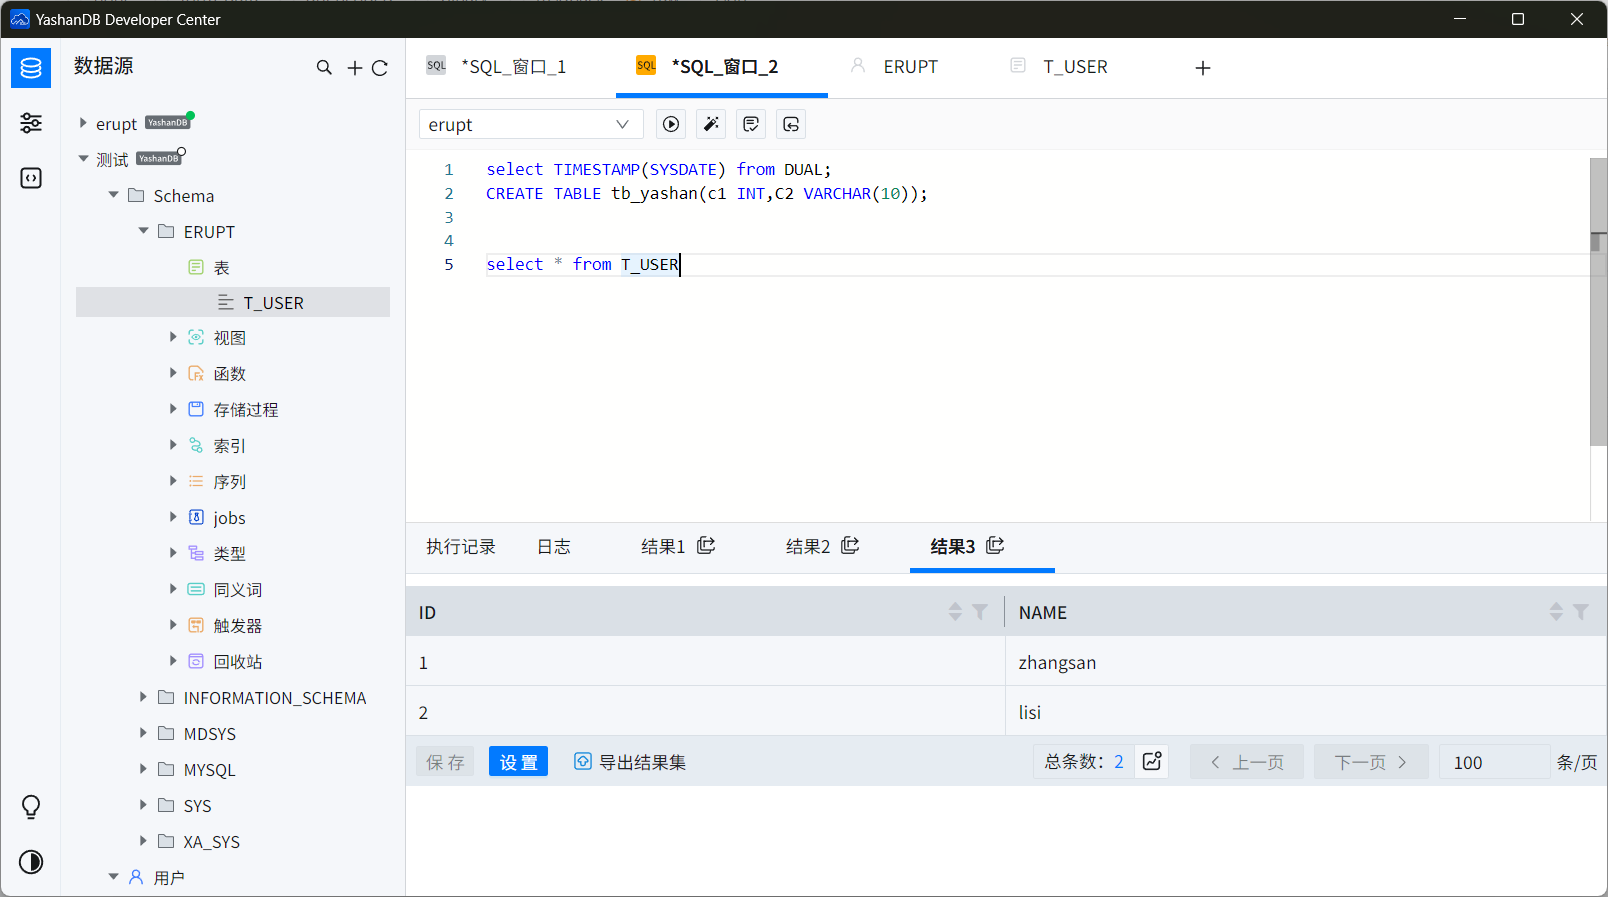Click the select TIMESTAMP(SYSDATE) code line
1608x897 pixels.
pyautogui.click(x=658, y=169)
